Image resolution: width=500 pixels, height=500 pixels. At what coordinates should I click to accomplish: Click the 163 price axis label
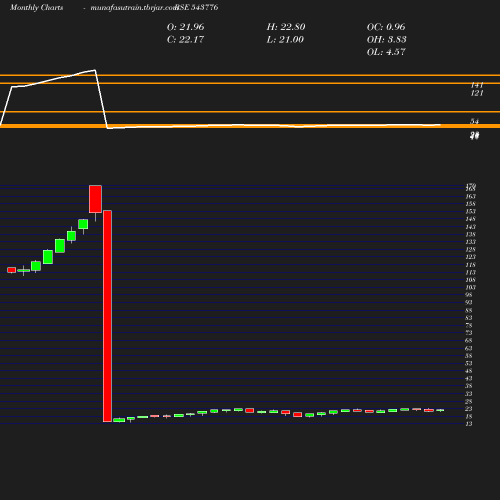coord(471,196)
